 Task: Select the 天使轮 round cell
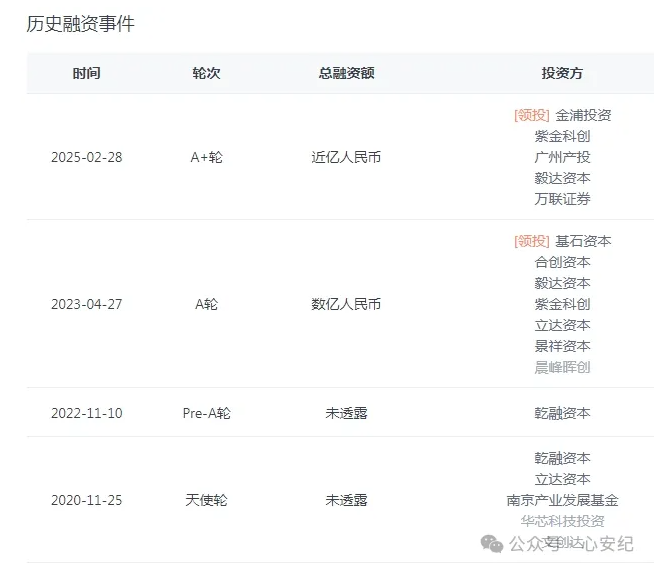tap(206, 500)
